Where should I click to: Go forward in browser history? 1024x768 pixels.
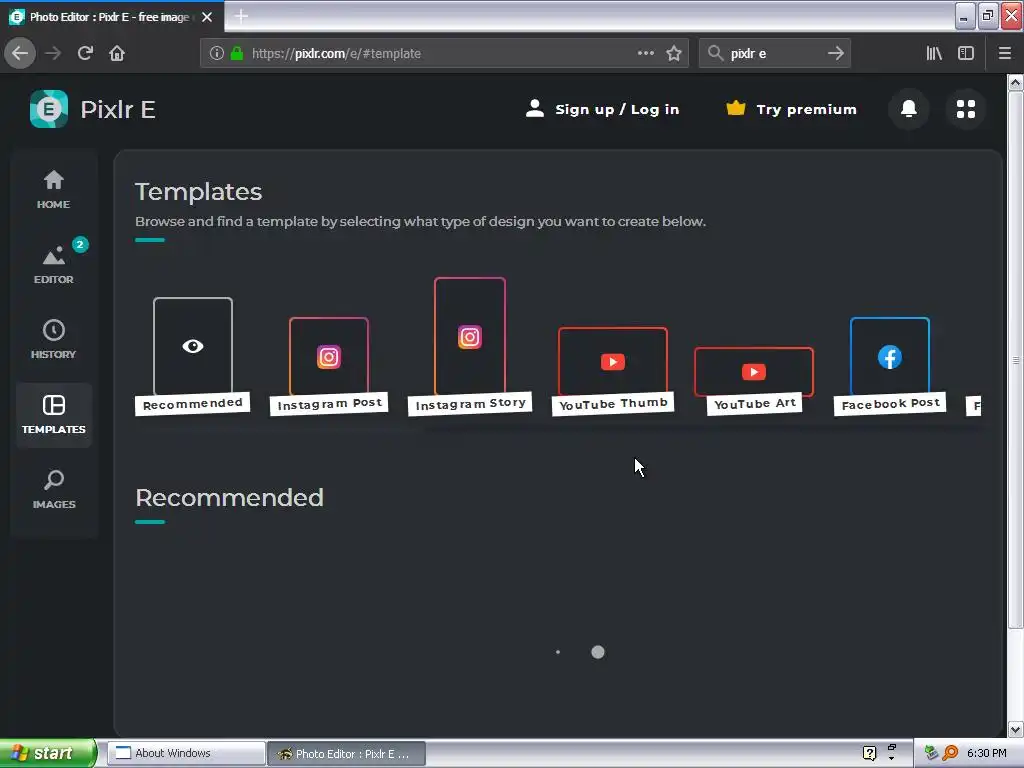tap(53, 53)
